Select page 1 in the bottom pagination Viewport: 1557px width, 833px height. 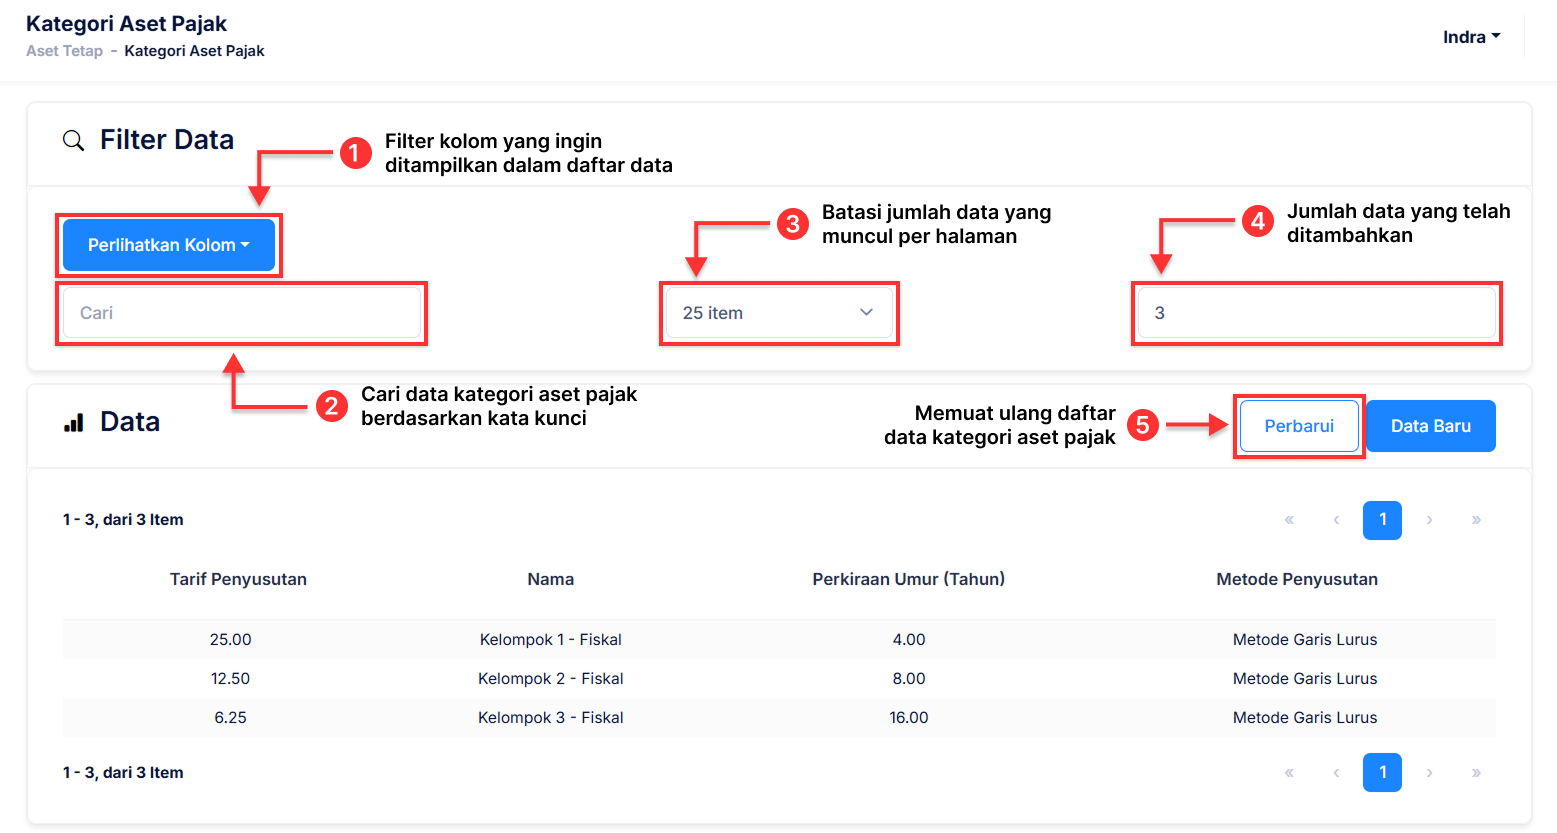(x=1382, y=773)
